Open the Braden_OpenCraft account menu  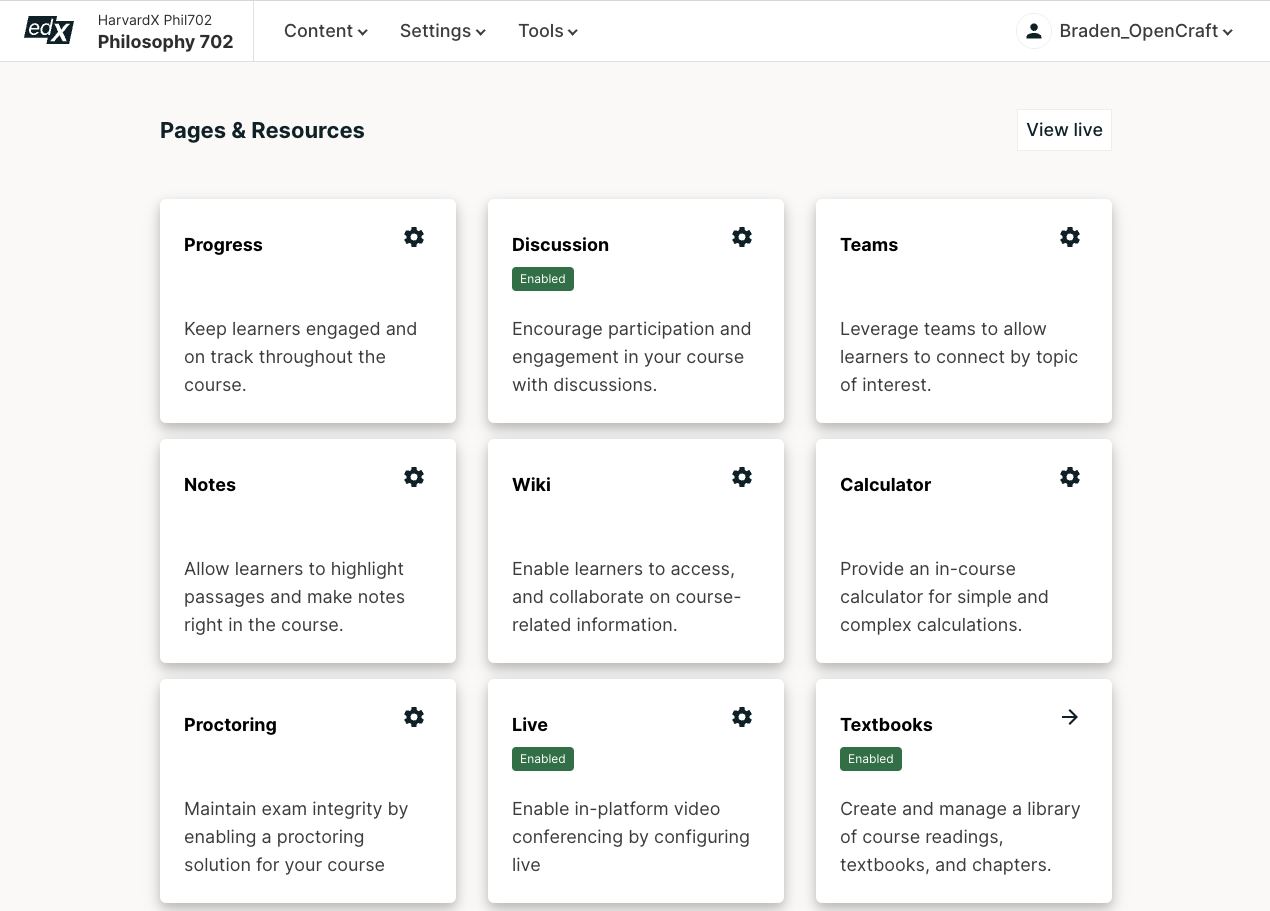point(1145,31)
